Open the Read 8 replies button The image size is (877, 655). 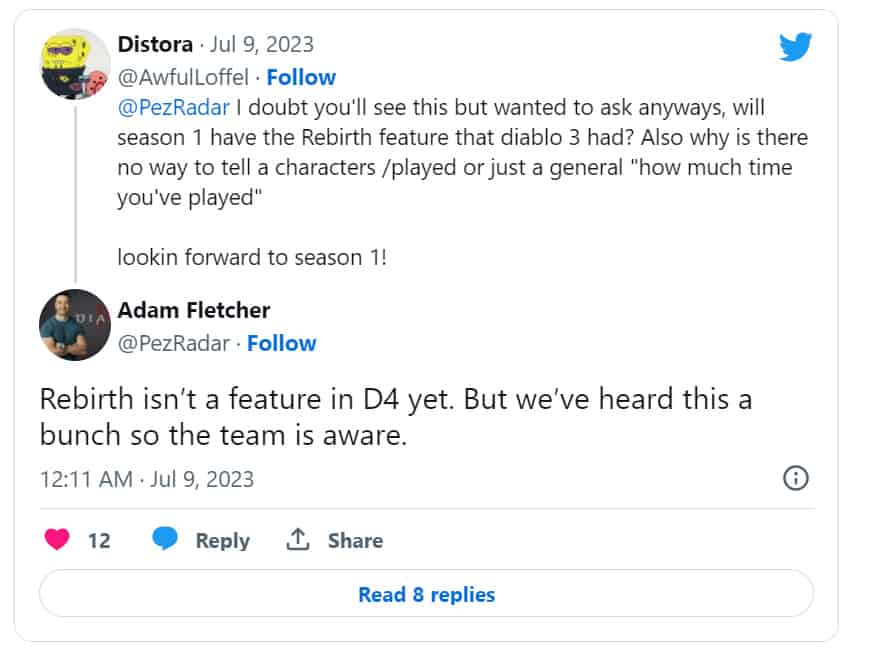pos(426,595)
